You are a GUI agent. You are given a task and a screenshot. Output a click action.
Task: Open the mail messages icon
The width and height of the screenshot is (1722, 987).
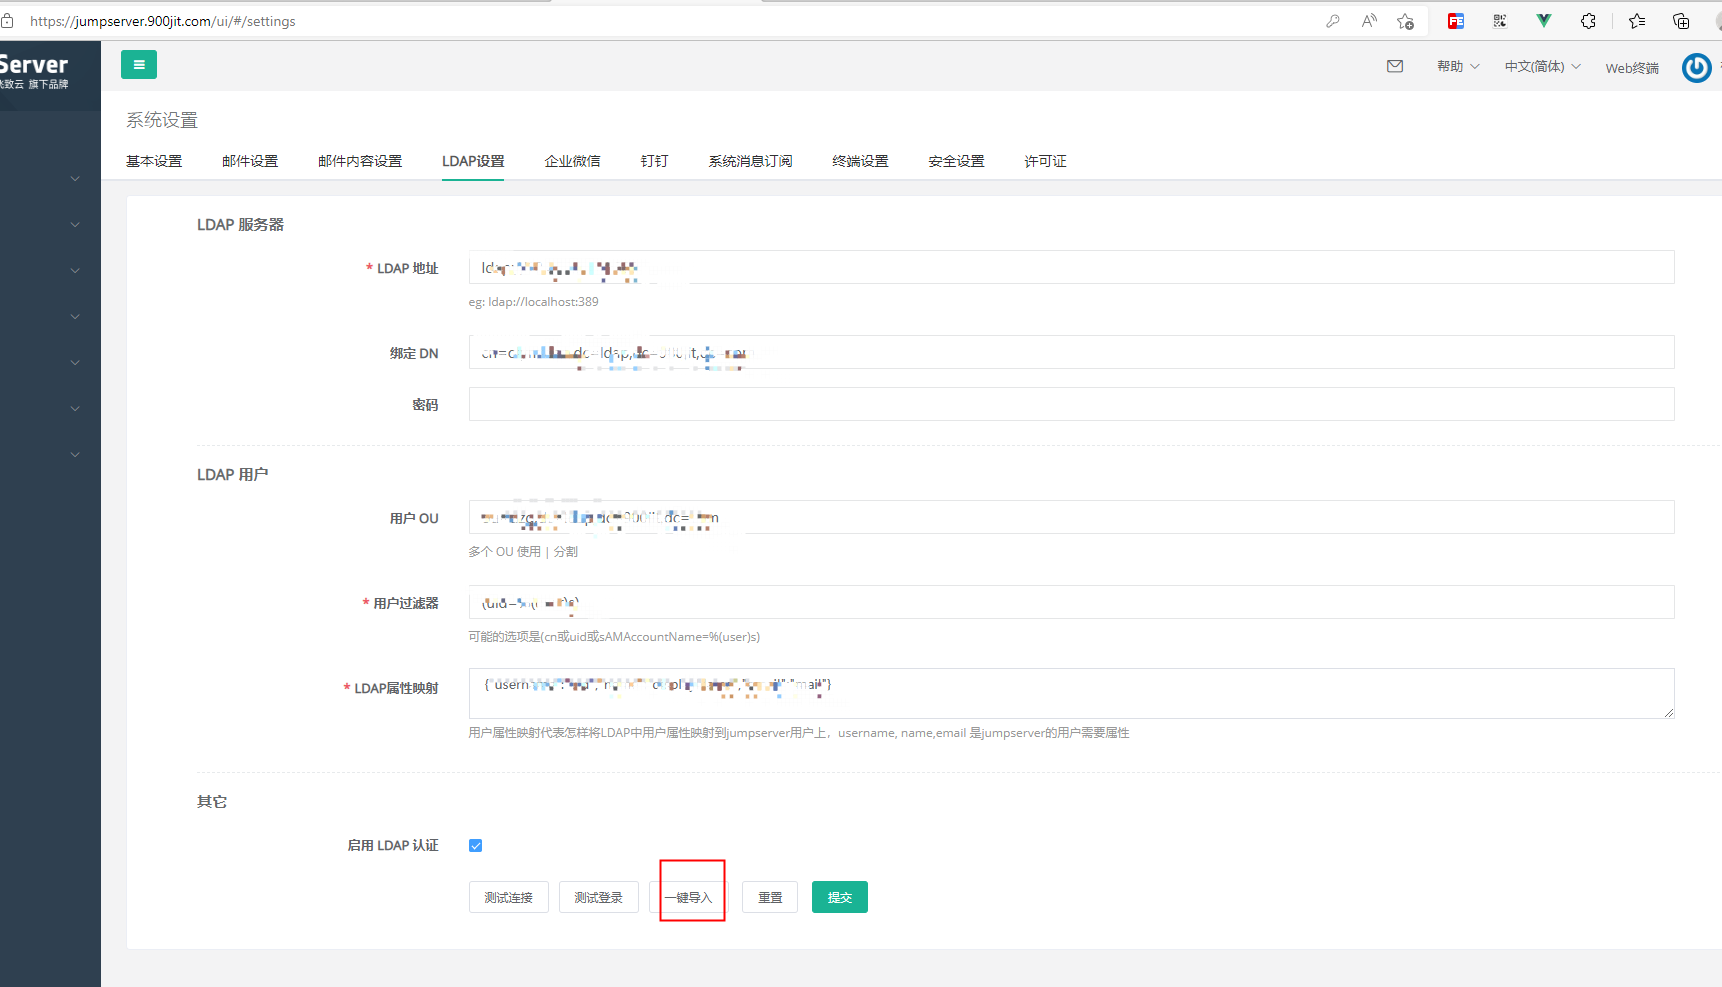1395,66
